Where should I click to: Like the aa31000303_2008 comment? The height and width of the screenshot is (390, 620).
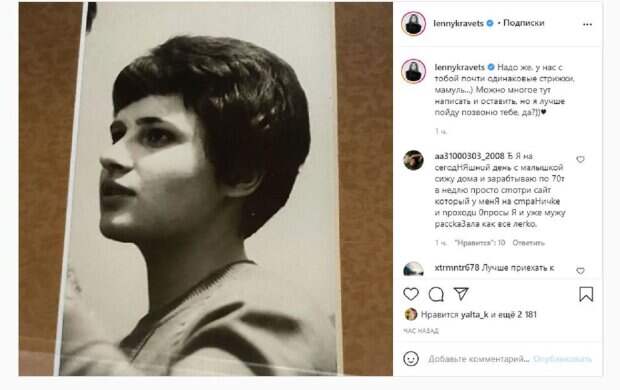tap(580, 159)
